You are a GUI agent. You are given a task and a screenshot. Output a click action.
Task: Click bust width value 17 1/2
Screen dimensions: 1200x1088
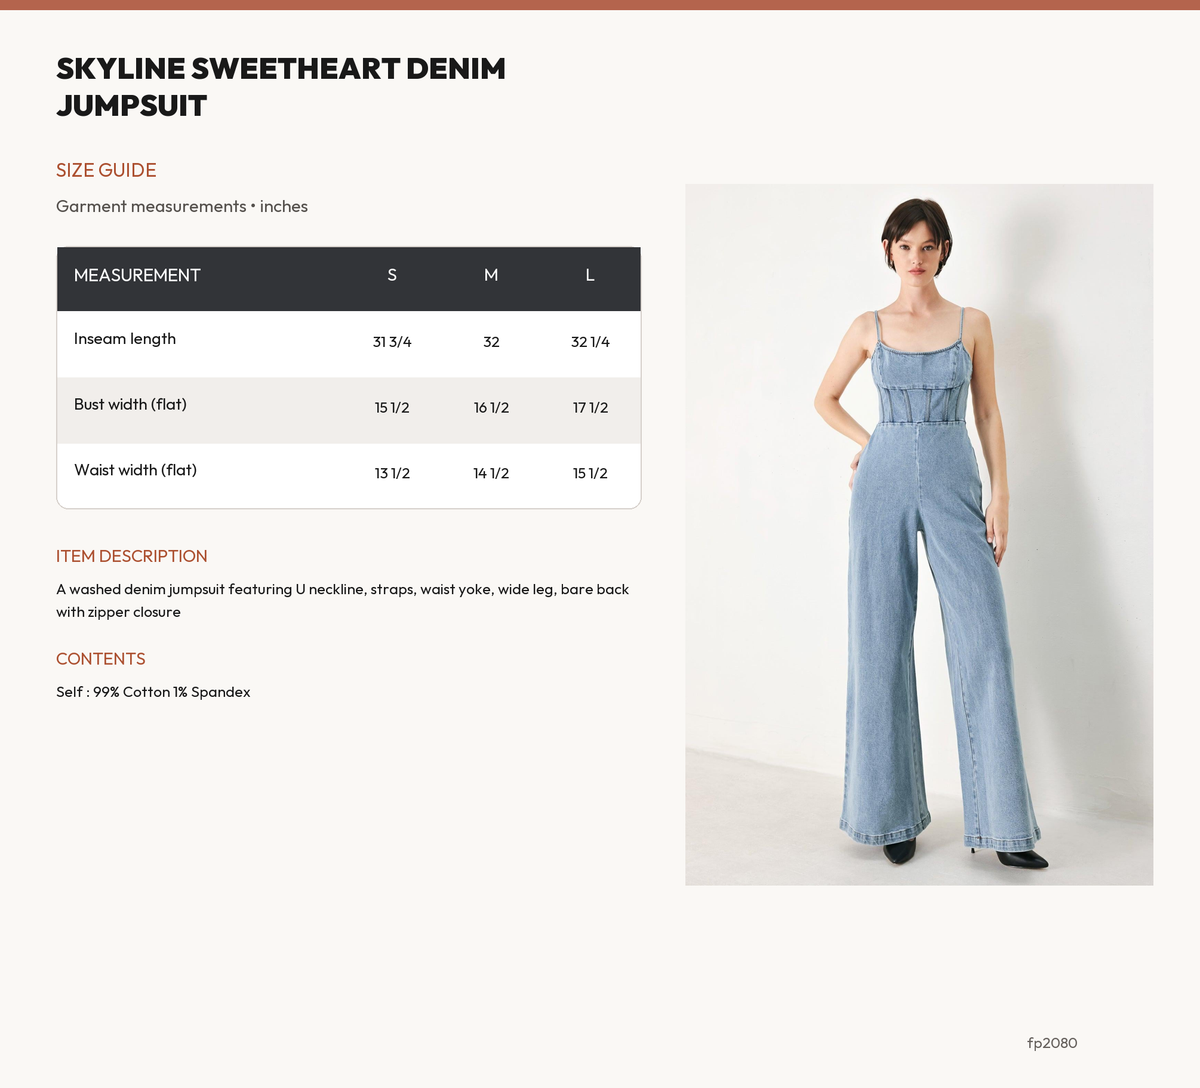point(590,408)
